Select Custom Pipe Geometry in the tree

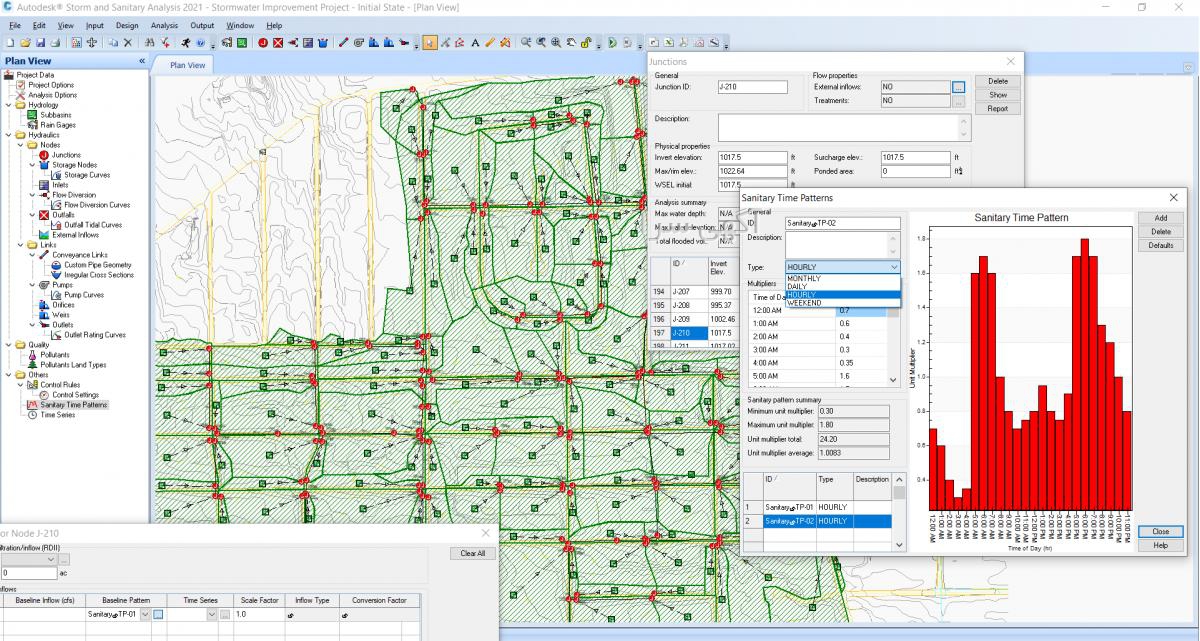[x=98, y=265]
